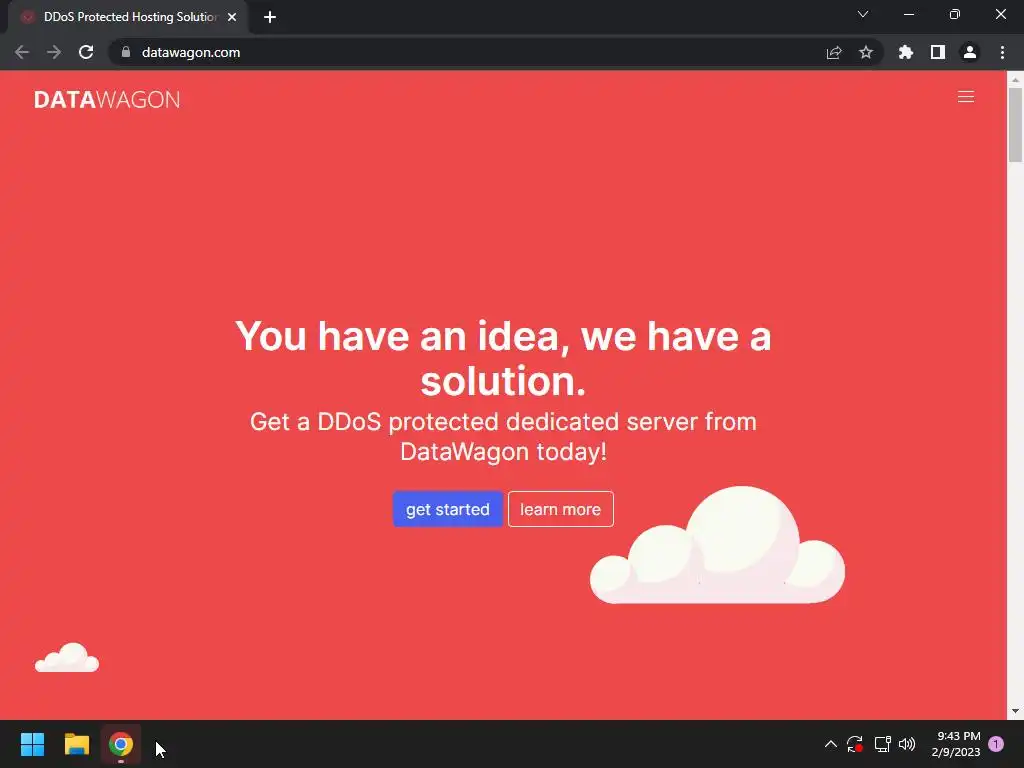Restore down the Chrome window
Image resolution: width=1024 pixels, height=768 pixels.
click(955, 14)
